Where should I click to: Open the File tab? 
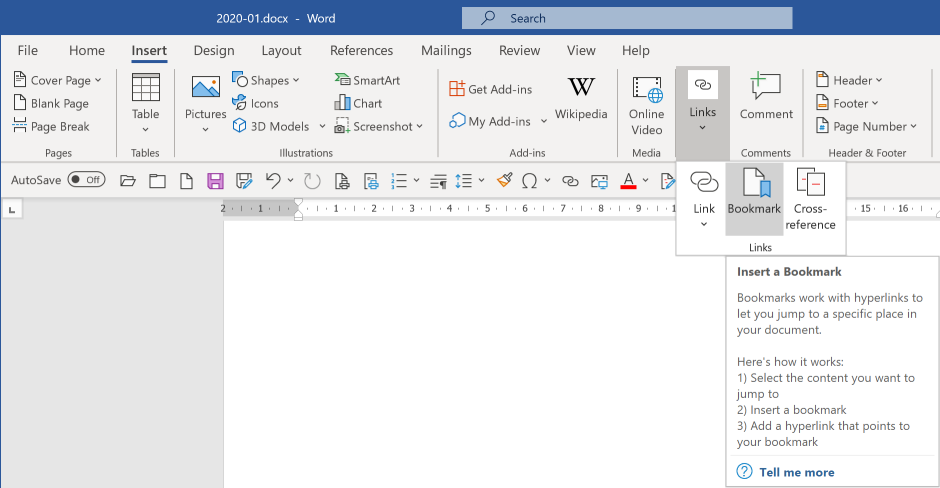pyautogui.click(x=28, y=50)
